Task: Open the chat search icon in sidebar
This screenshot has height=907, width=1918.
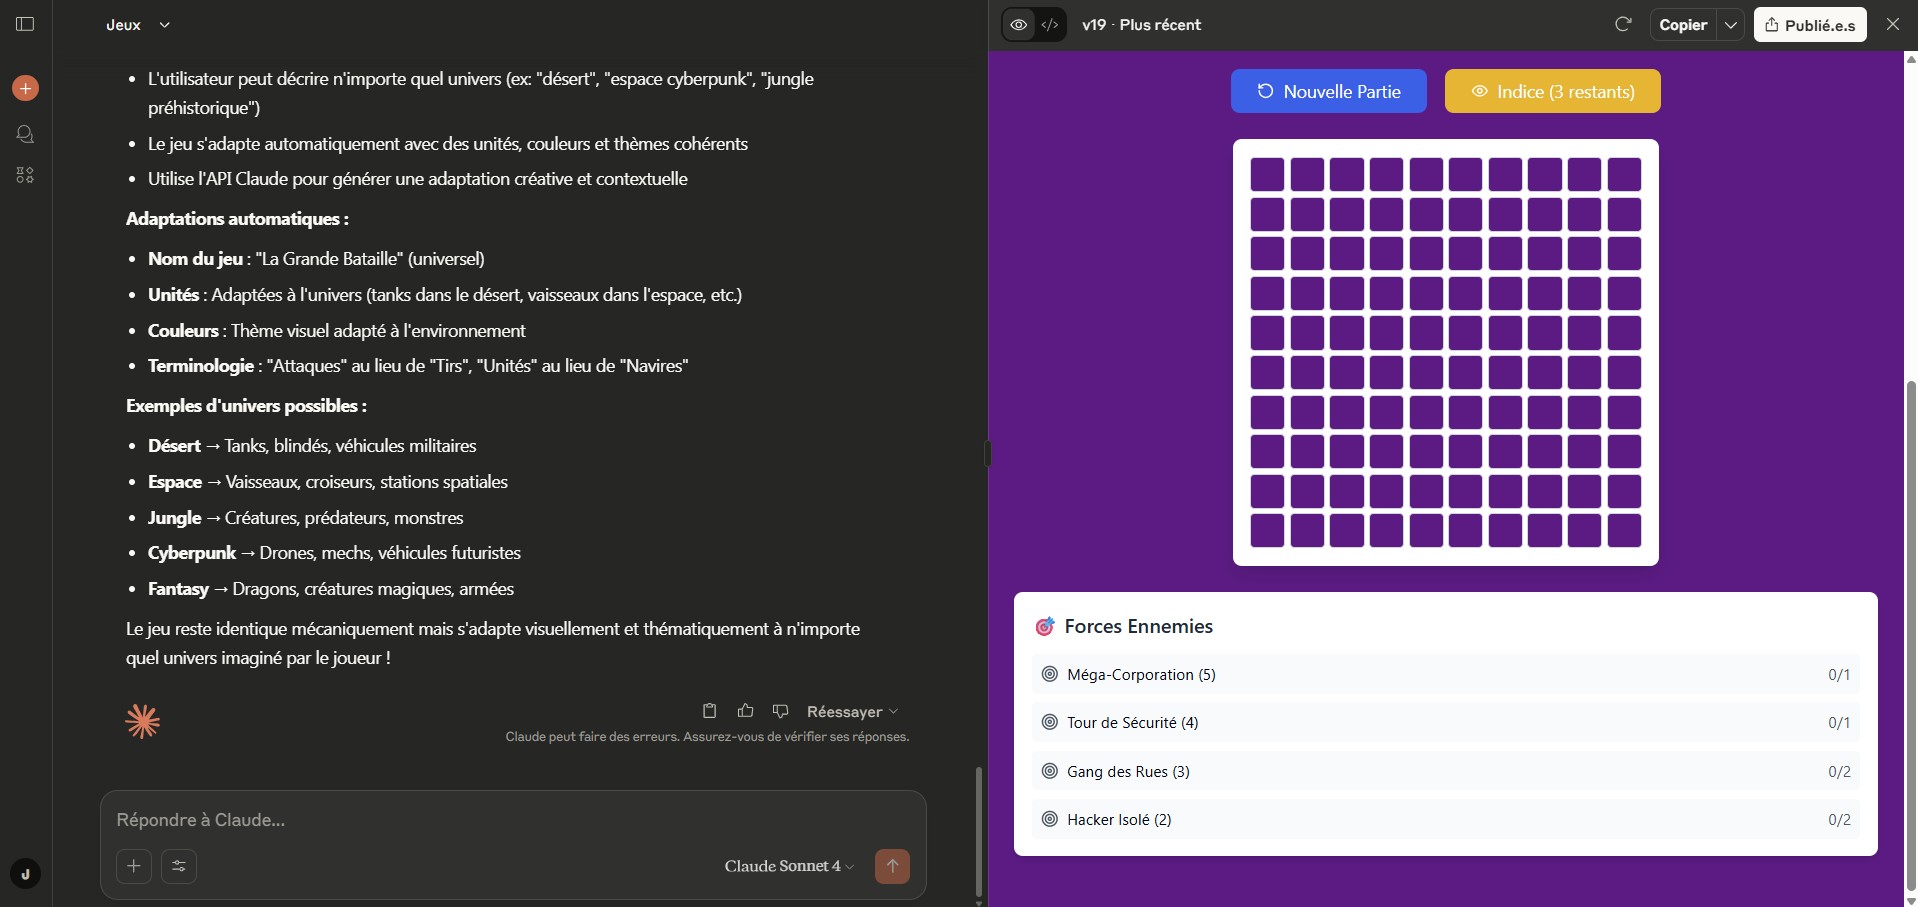Action: pyautogui.click(x=25, y=134)
